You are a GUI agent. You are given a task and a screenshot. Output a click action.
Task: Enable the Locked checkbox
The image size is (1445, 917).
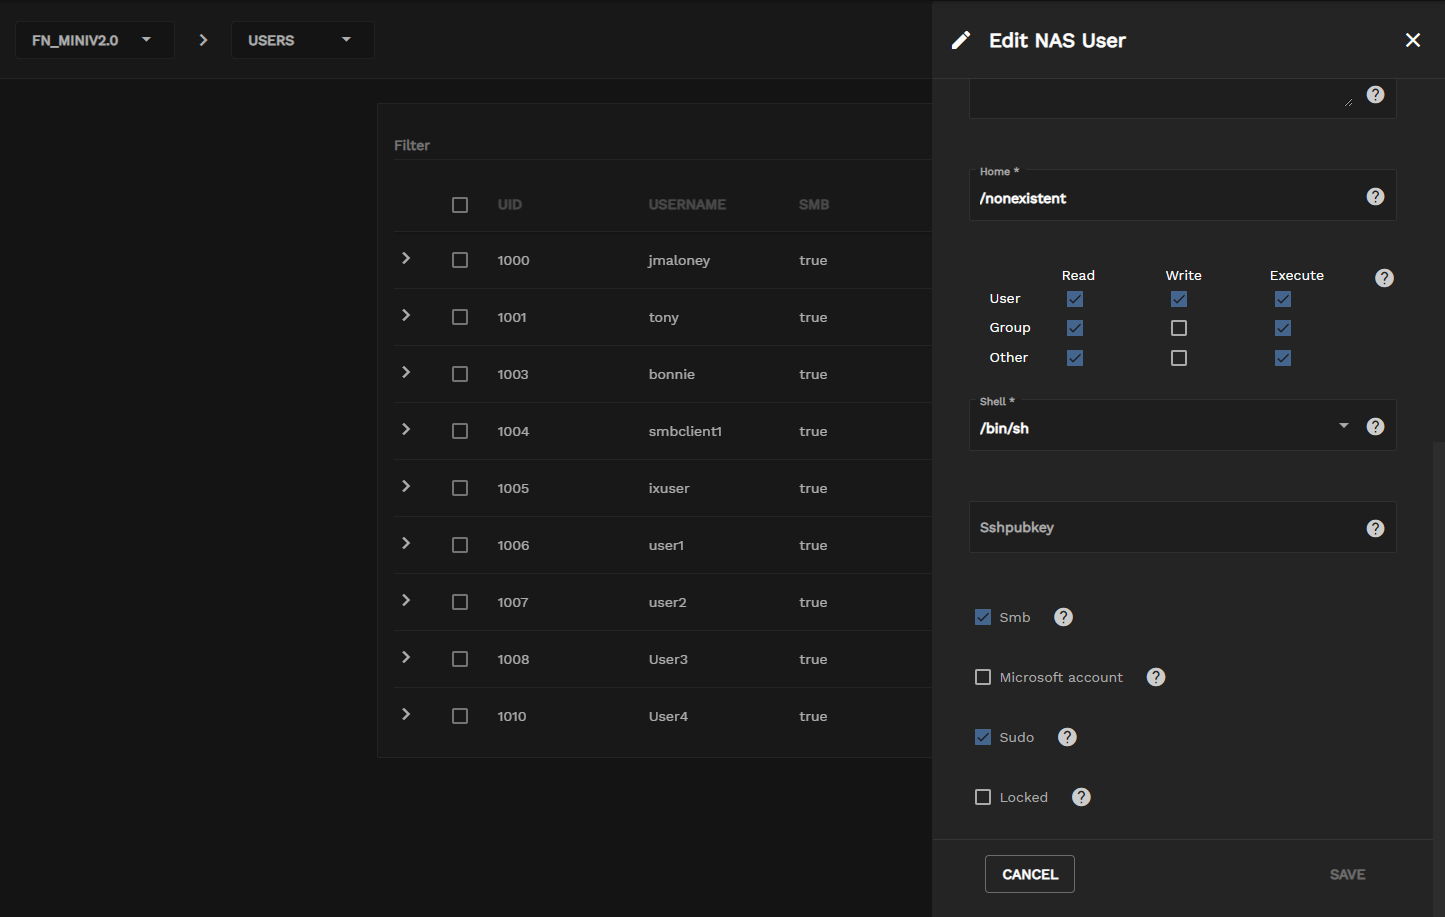tap(983, 797)
